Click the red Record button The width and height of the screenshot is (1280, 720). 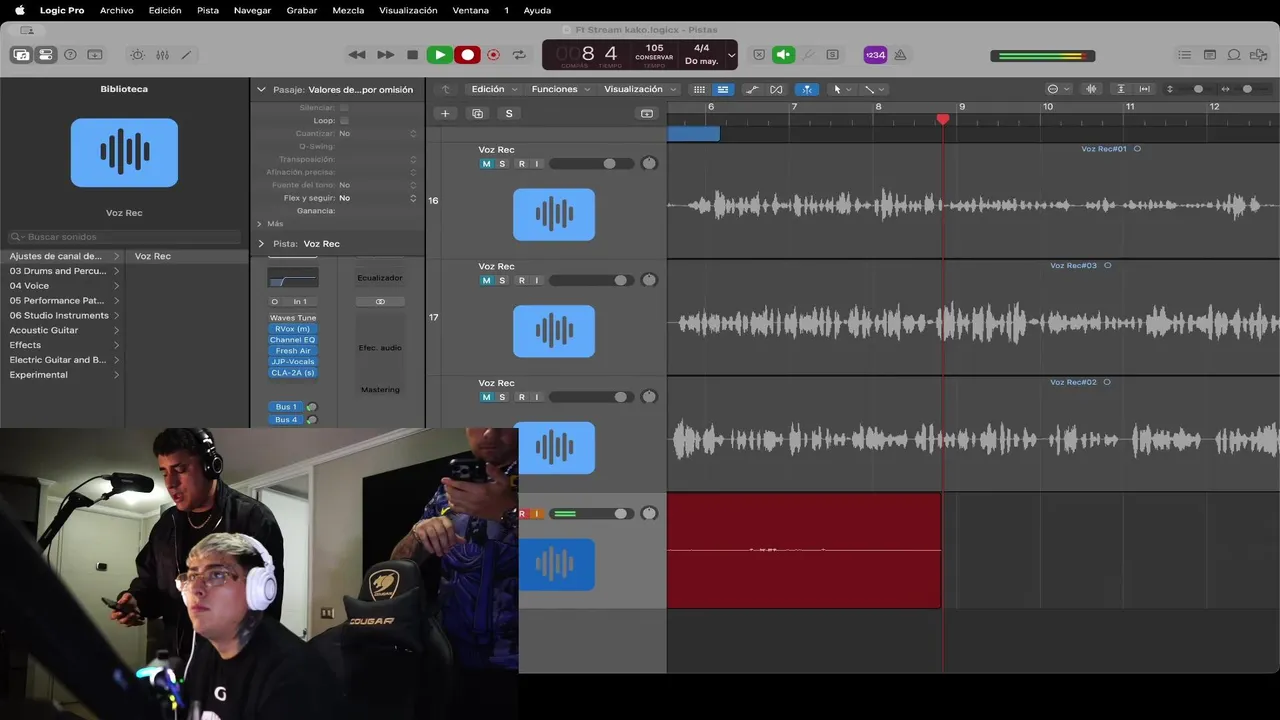click(x=467, y=55)
